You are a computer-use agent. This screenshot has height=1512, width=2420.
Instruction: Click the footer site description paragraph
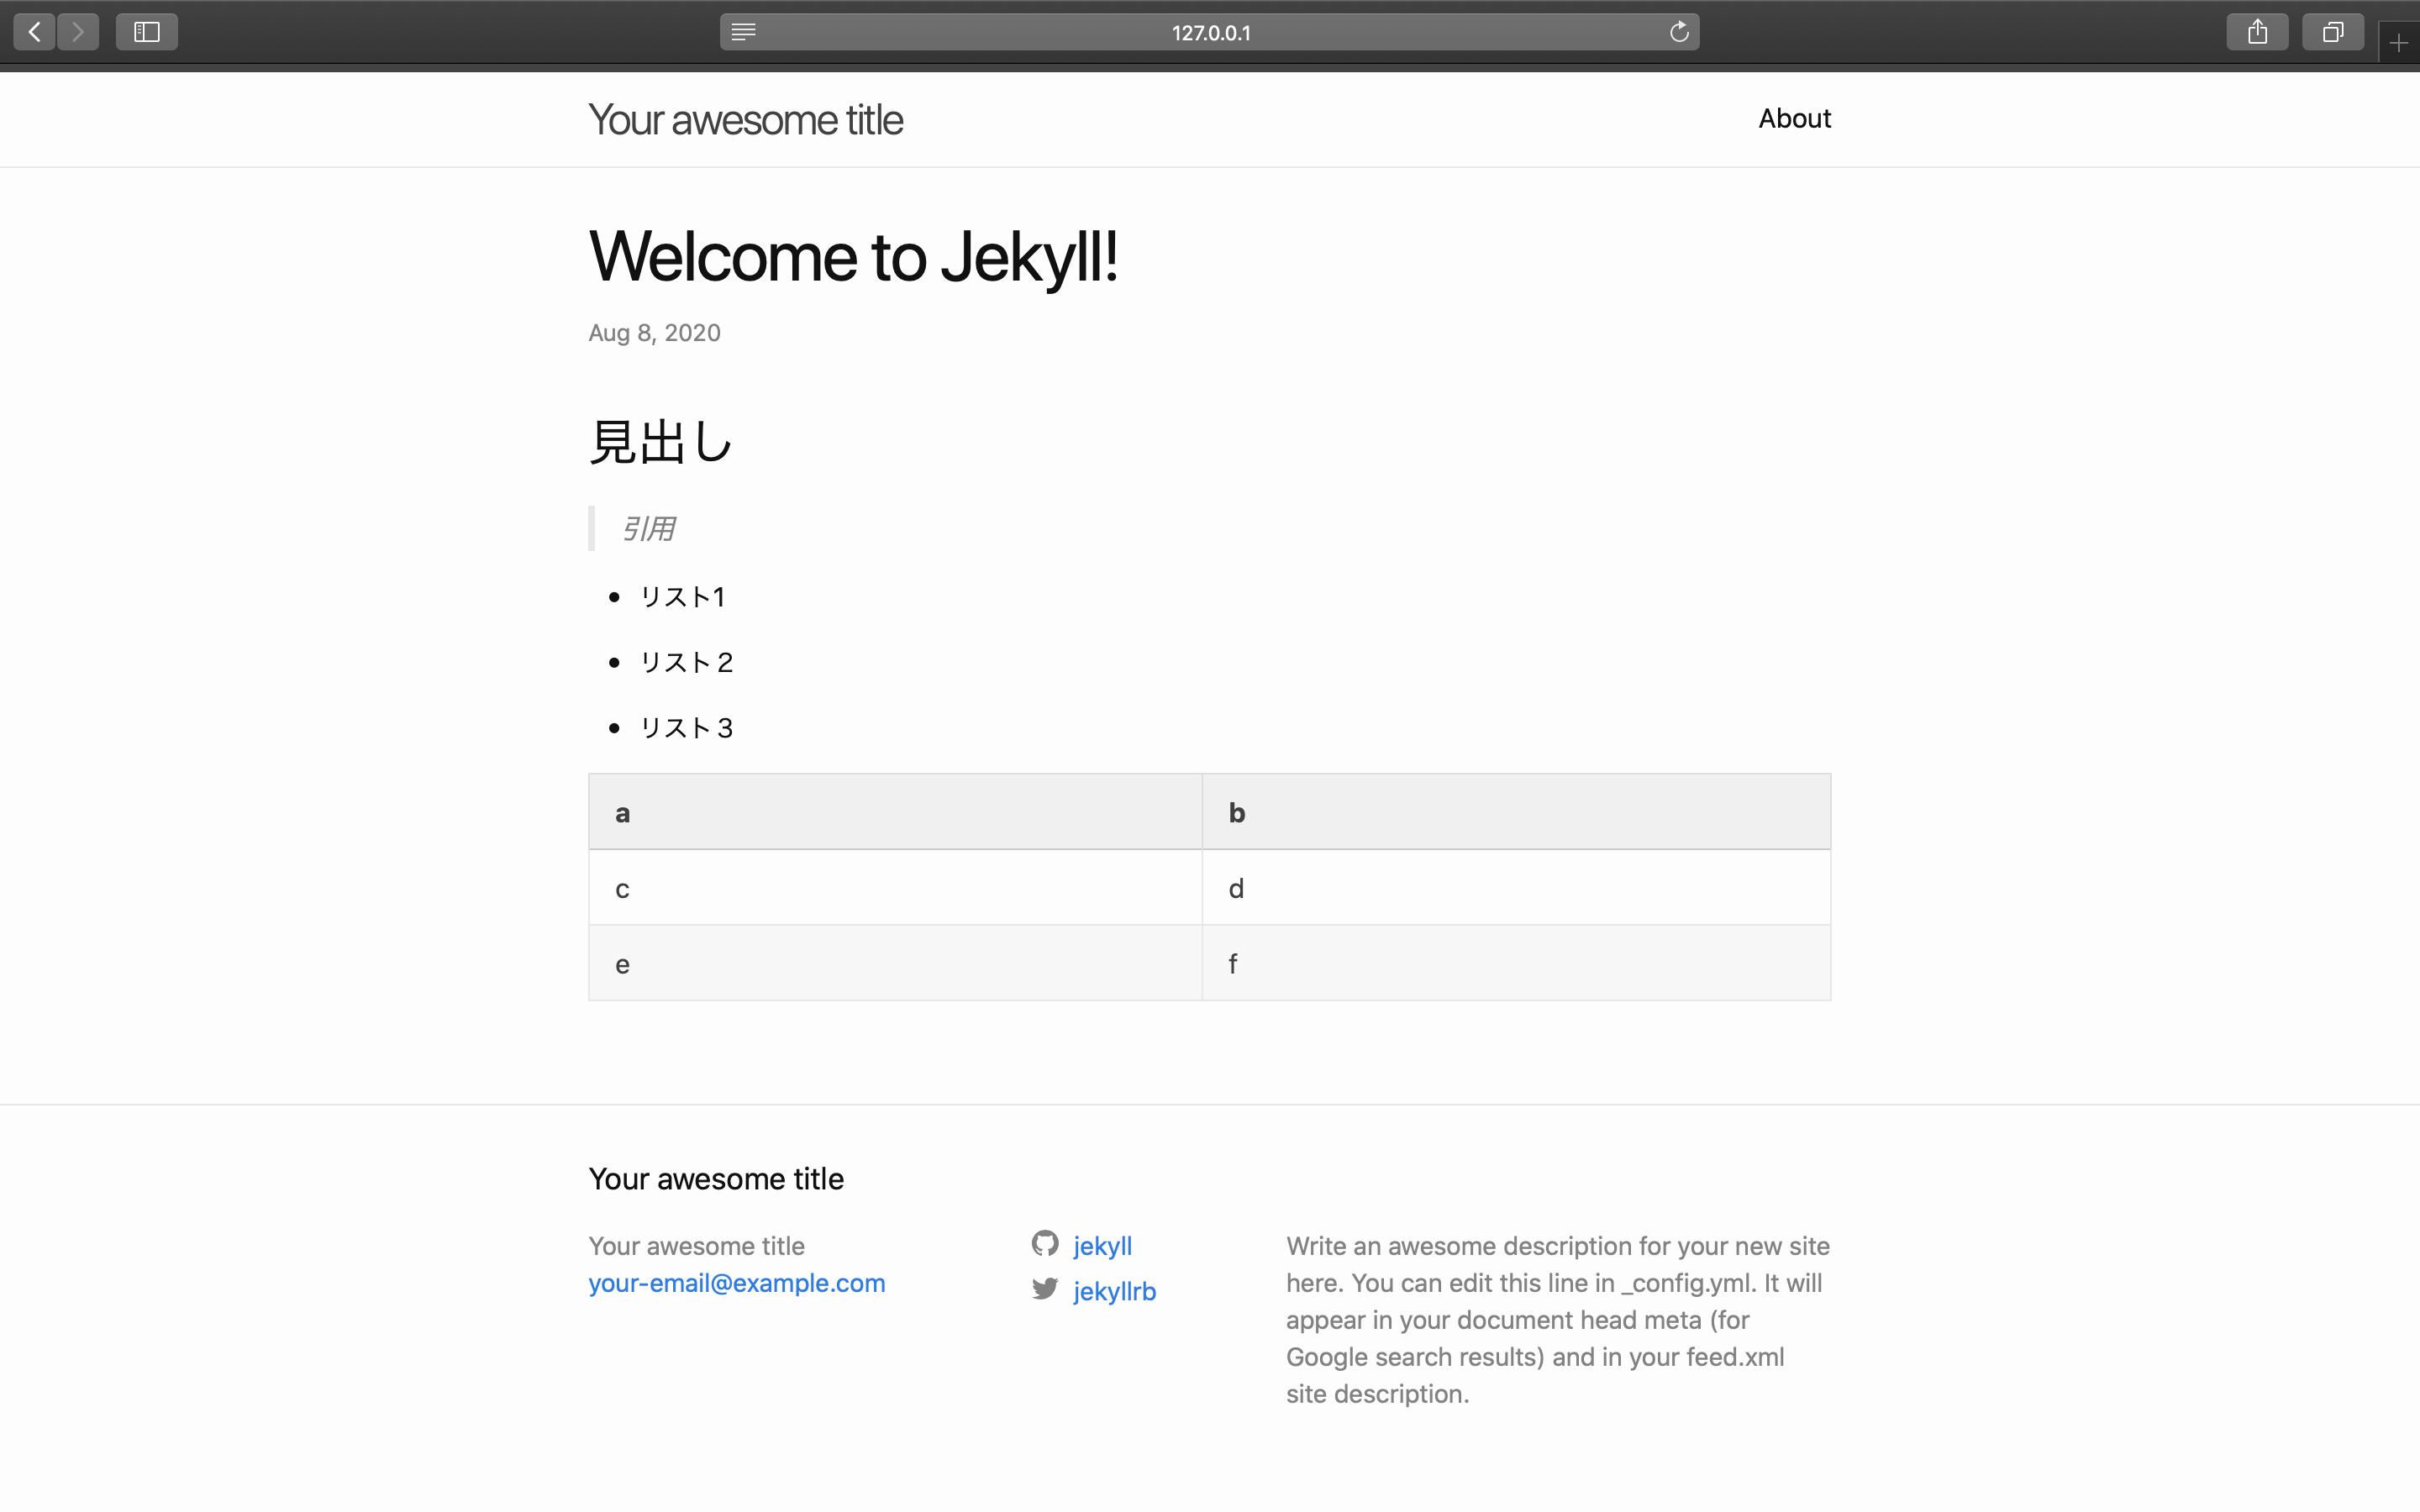coord(1558,1320)
